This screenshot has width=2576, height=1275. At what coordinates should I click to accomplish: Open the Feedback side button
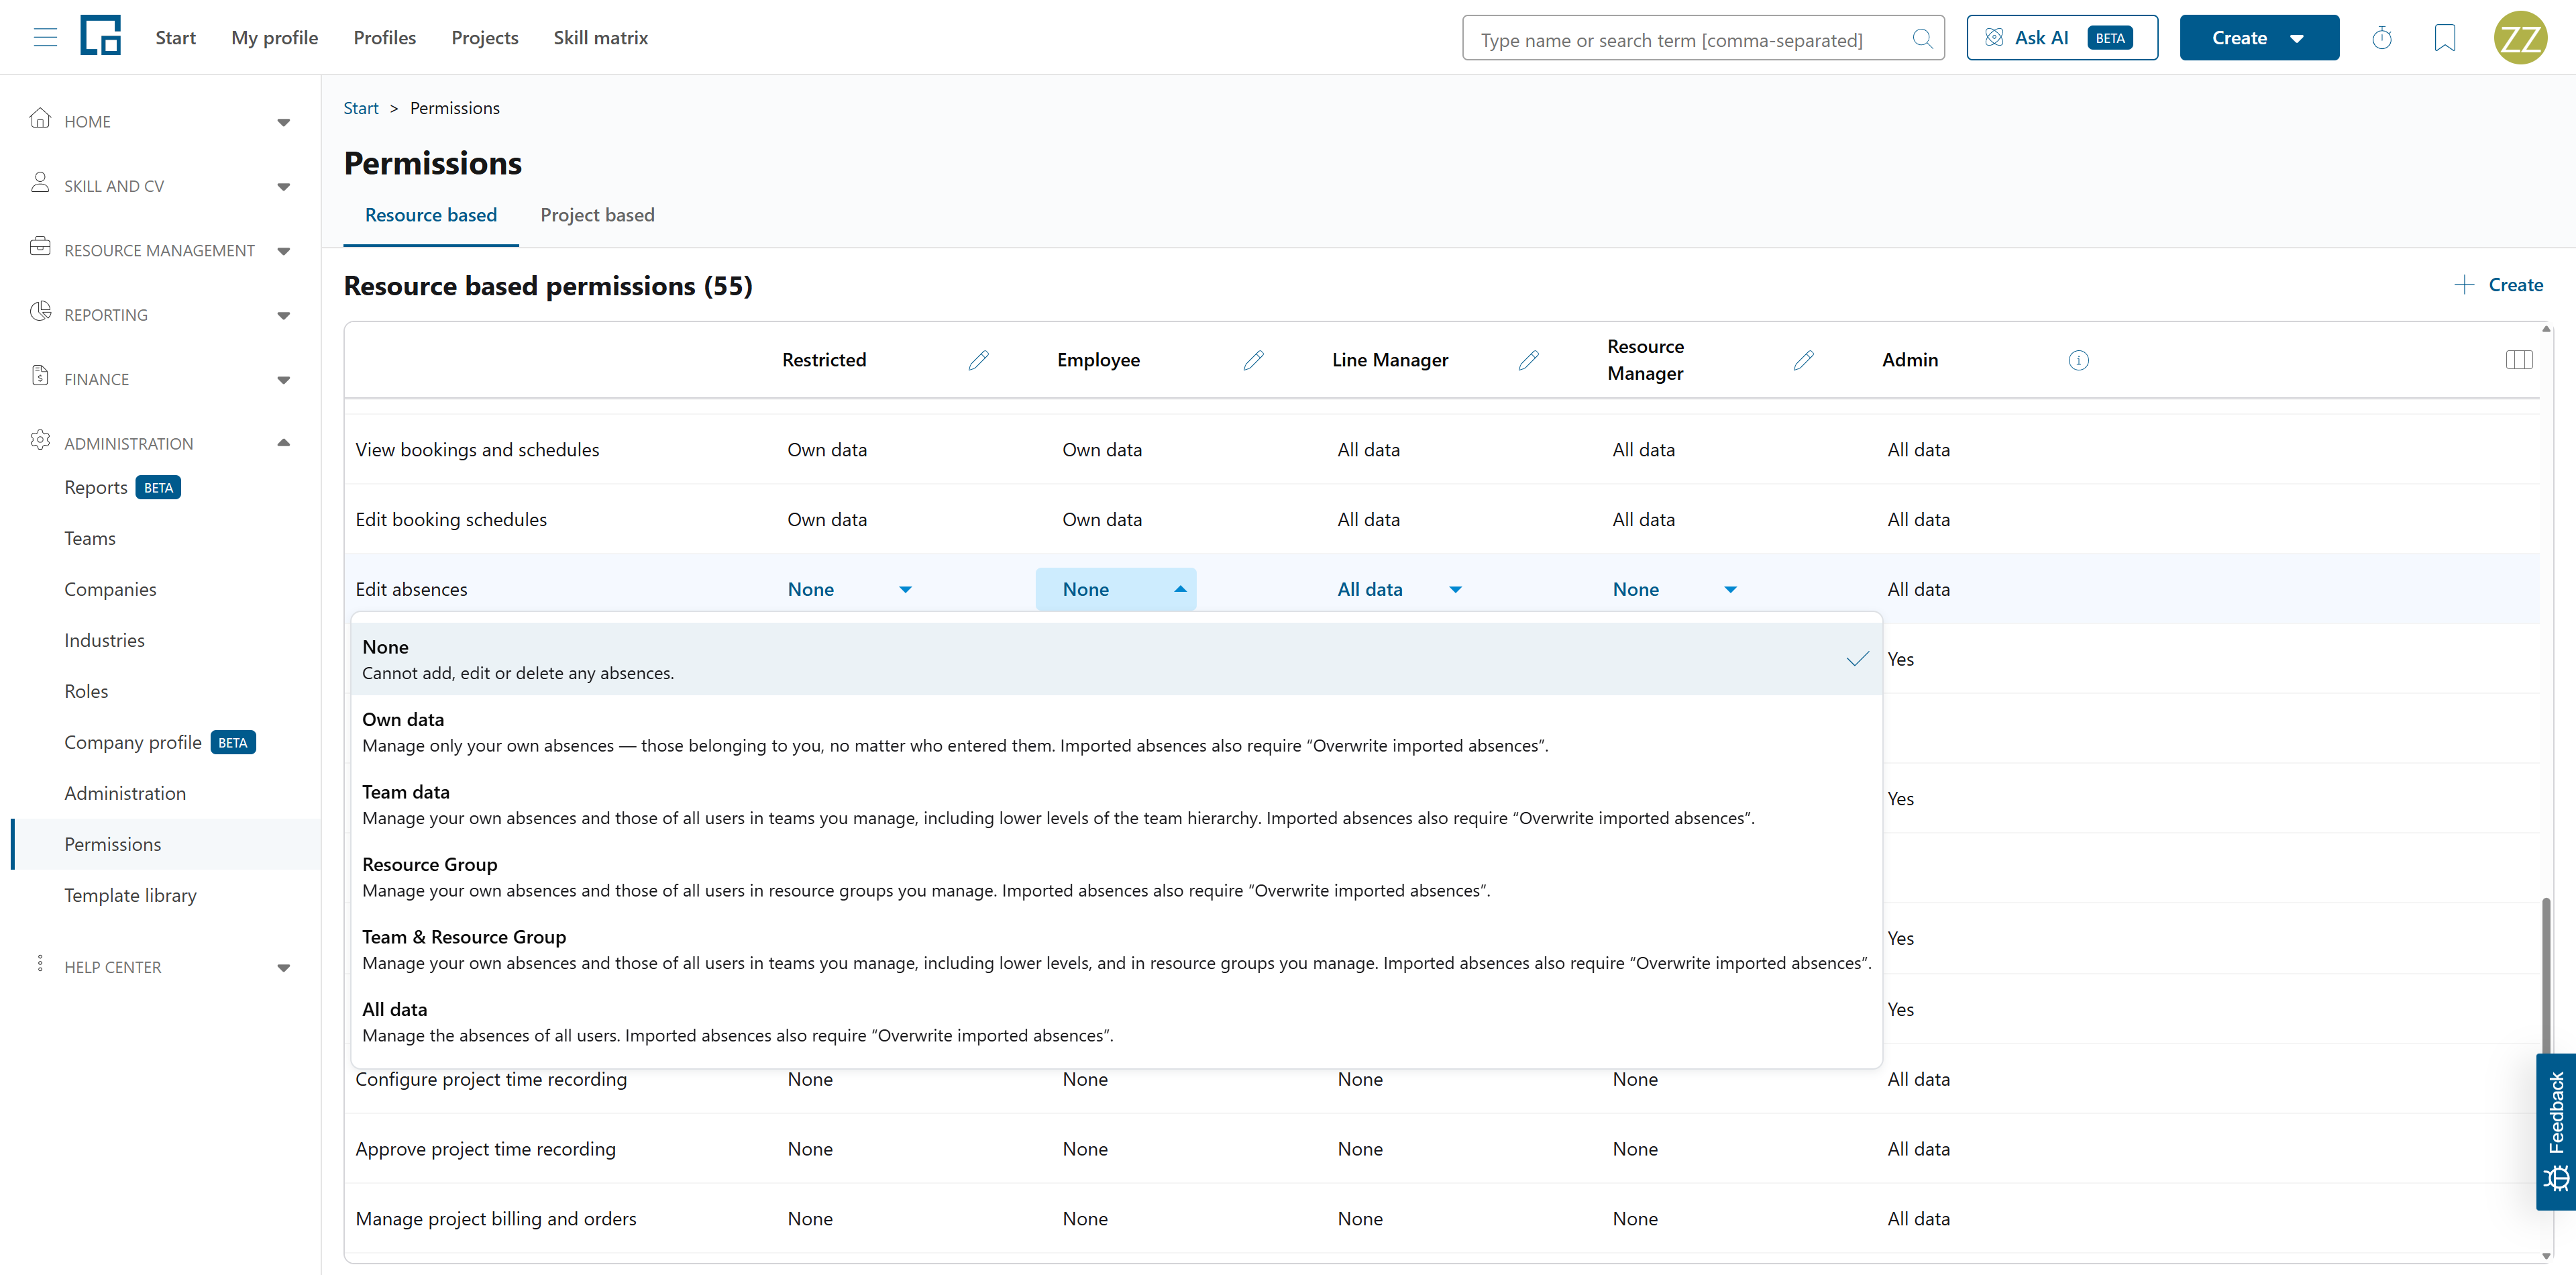pos(2555,1132)
